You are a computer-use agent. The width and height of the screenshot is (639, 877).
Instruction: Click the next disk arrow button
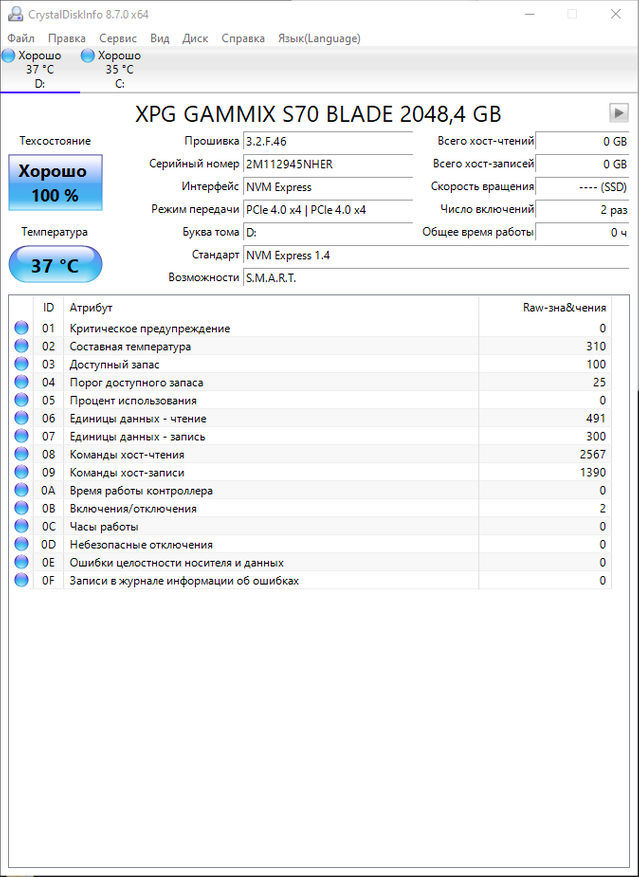[x=618, y=113]
